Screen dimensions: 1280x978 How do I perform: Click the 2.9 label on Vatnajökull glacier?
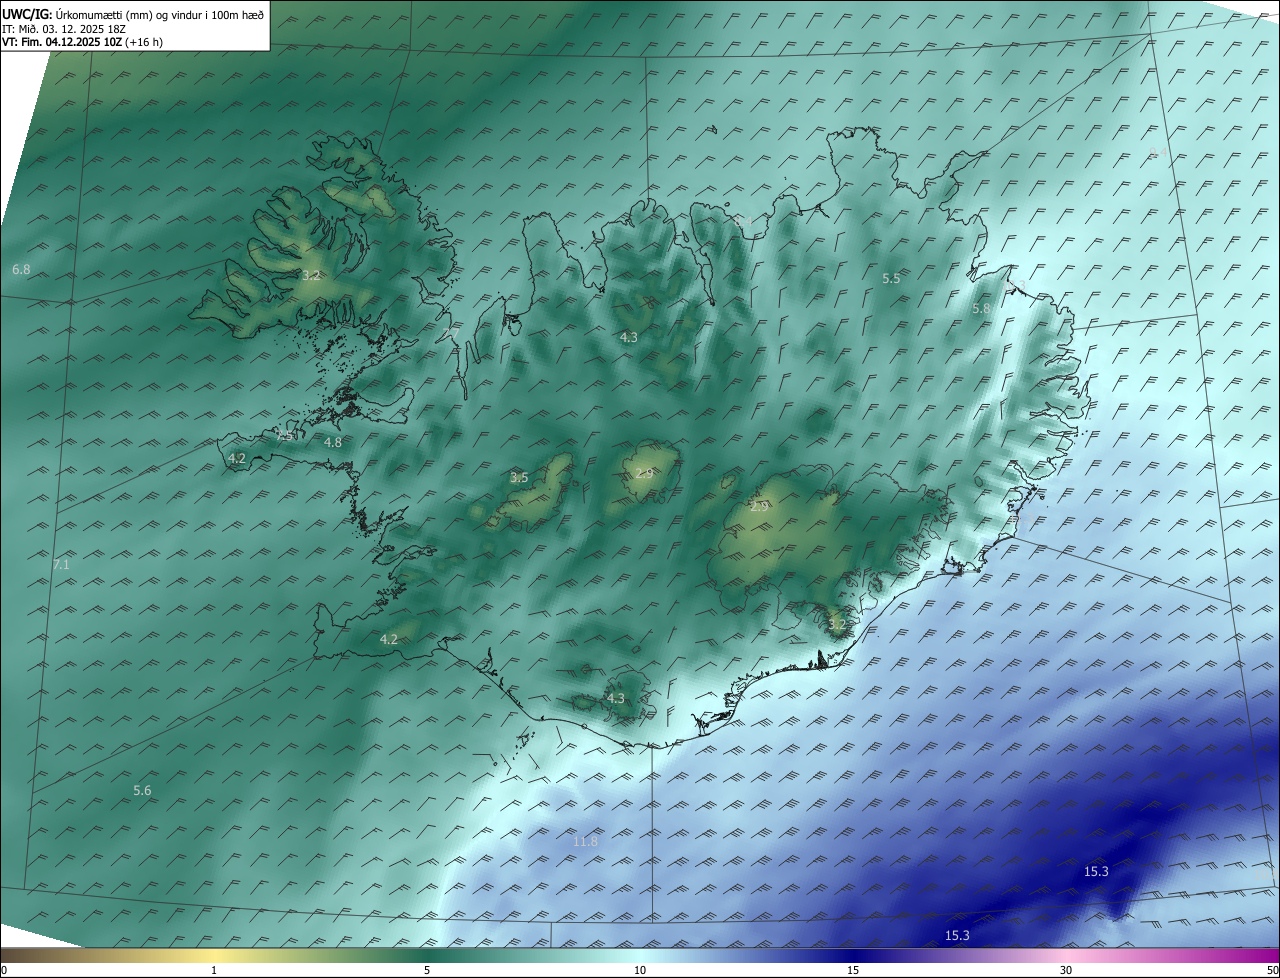(759, 507)
